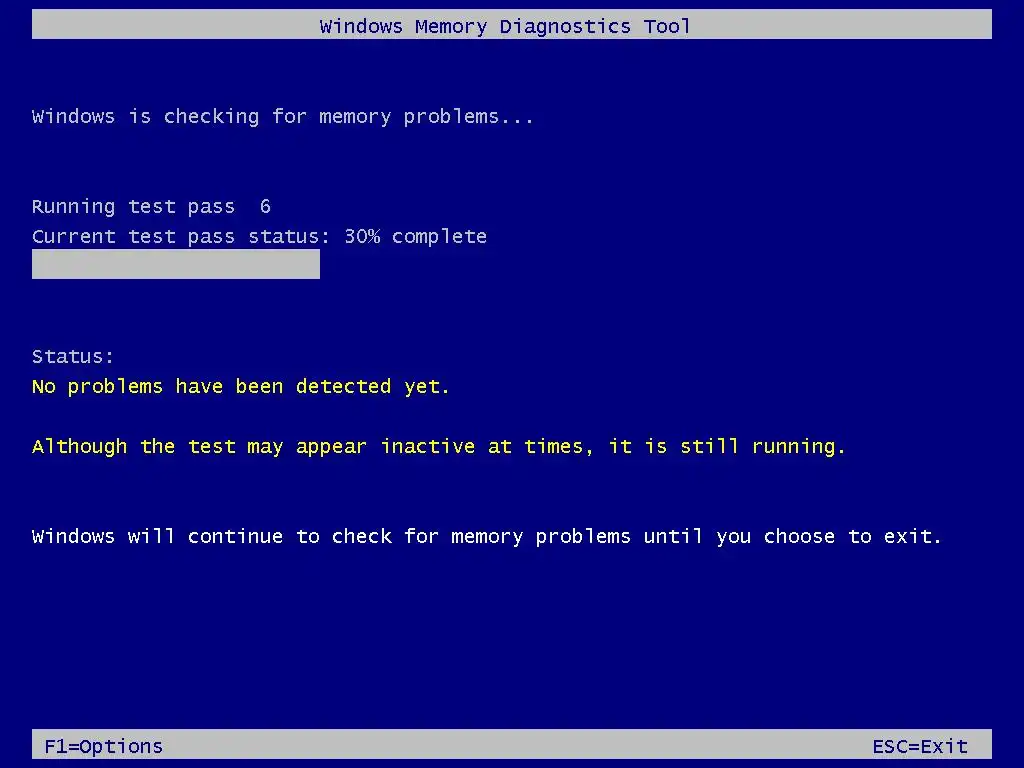The image size is (1024, 768).
Task: Click "Current test pass status: 30% complete" text
Action: point(259,236)
